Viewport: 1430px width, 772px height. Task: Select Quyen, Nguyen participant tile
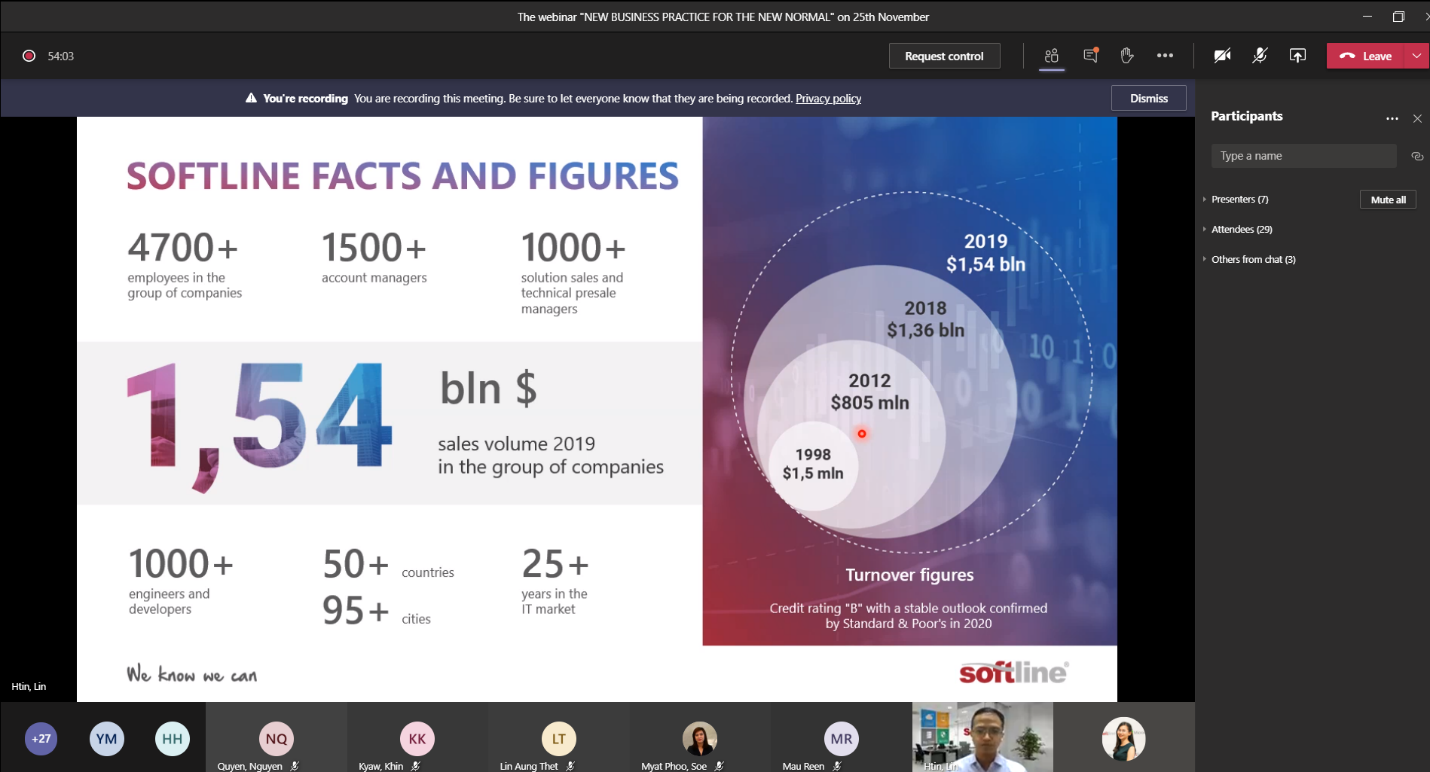point(276,737)
